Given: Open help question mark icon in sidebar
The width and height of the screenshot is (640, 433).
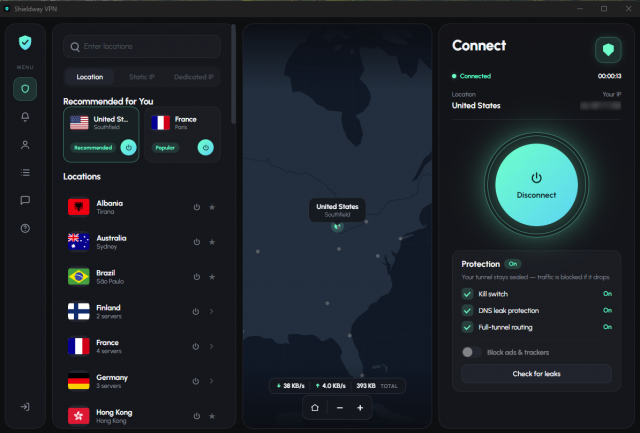Looking at the screenshot, I should [25, 228].
